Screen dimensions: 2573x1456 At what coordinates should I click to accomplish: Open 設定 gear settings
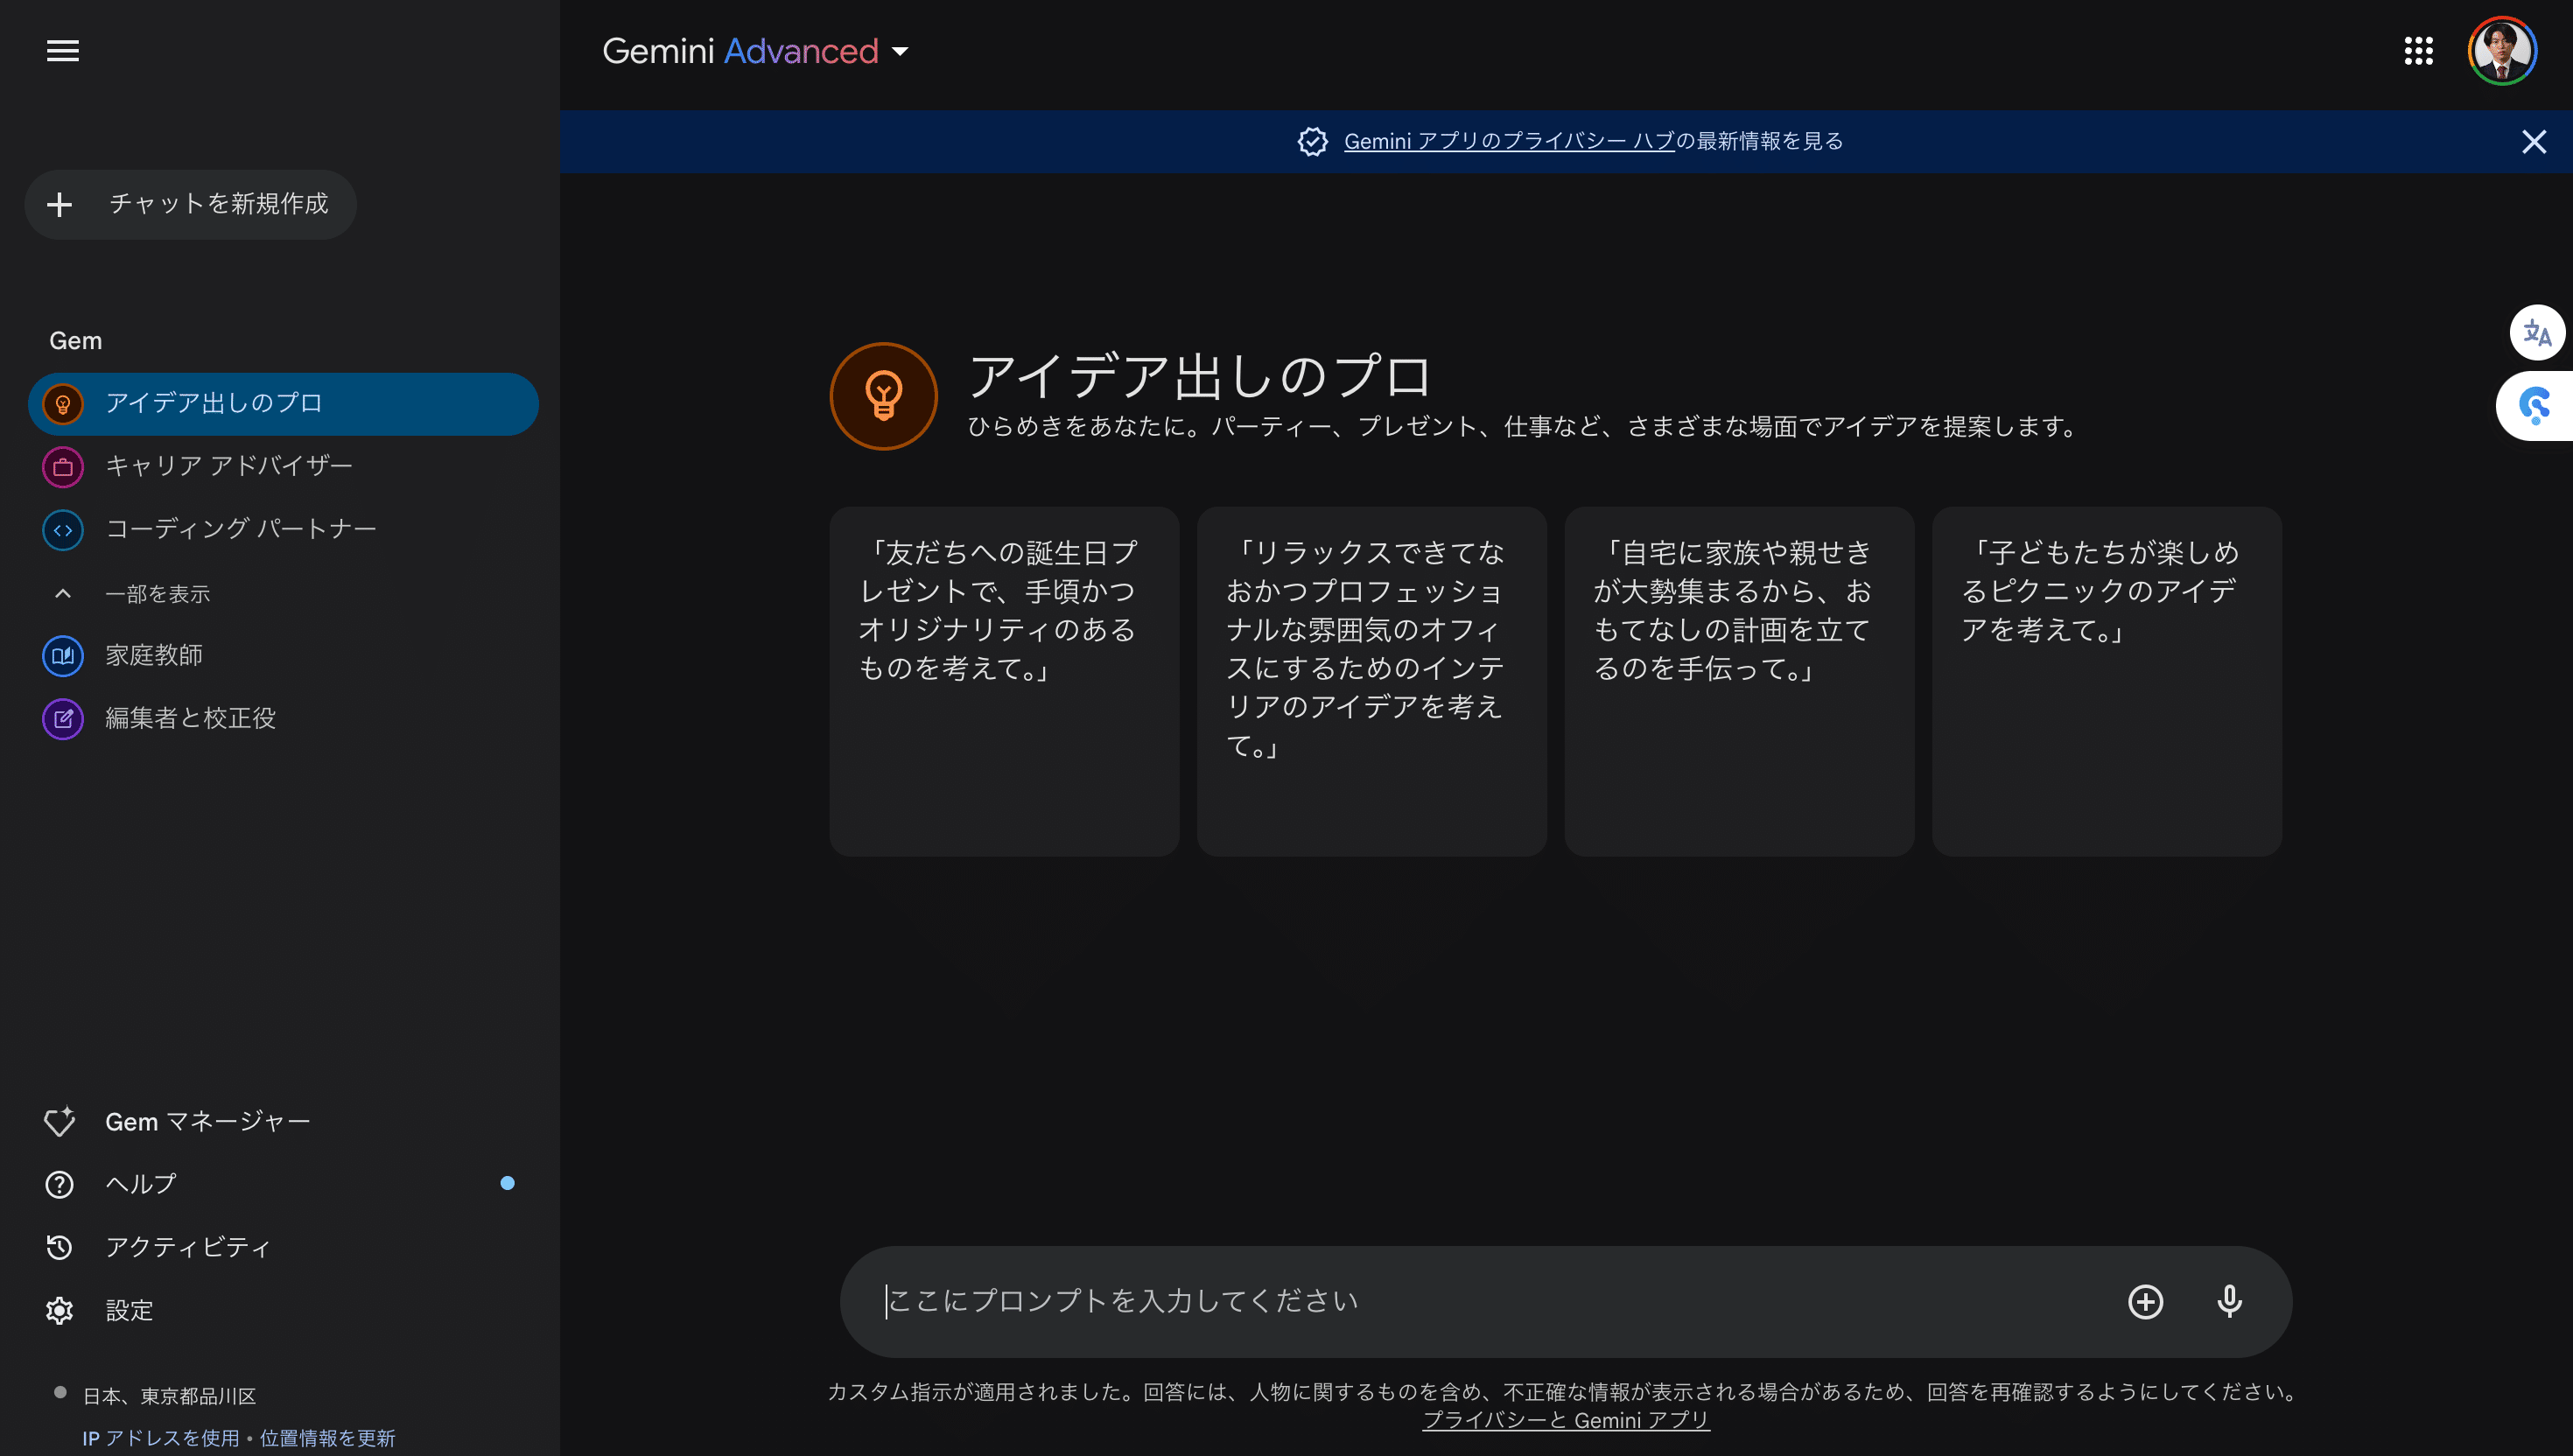point(129,1309)
